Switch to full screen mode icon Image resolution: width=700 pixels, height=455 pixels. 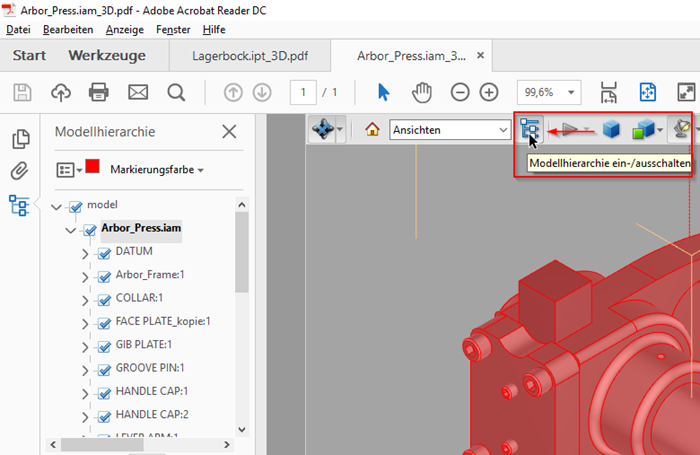coord(686,92)
